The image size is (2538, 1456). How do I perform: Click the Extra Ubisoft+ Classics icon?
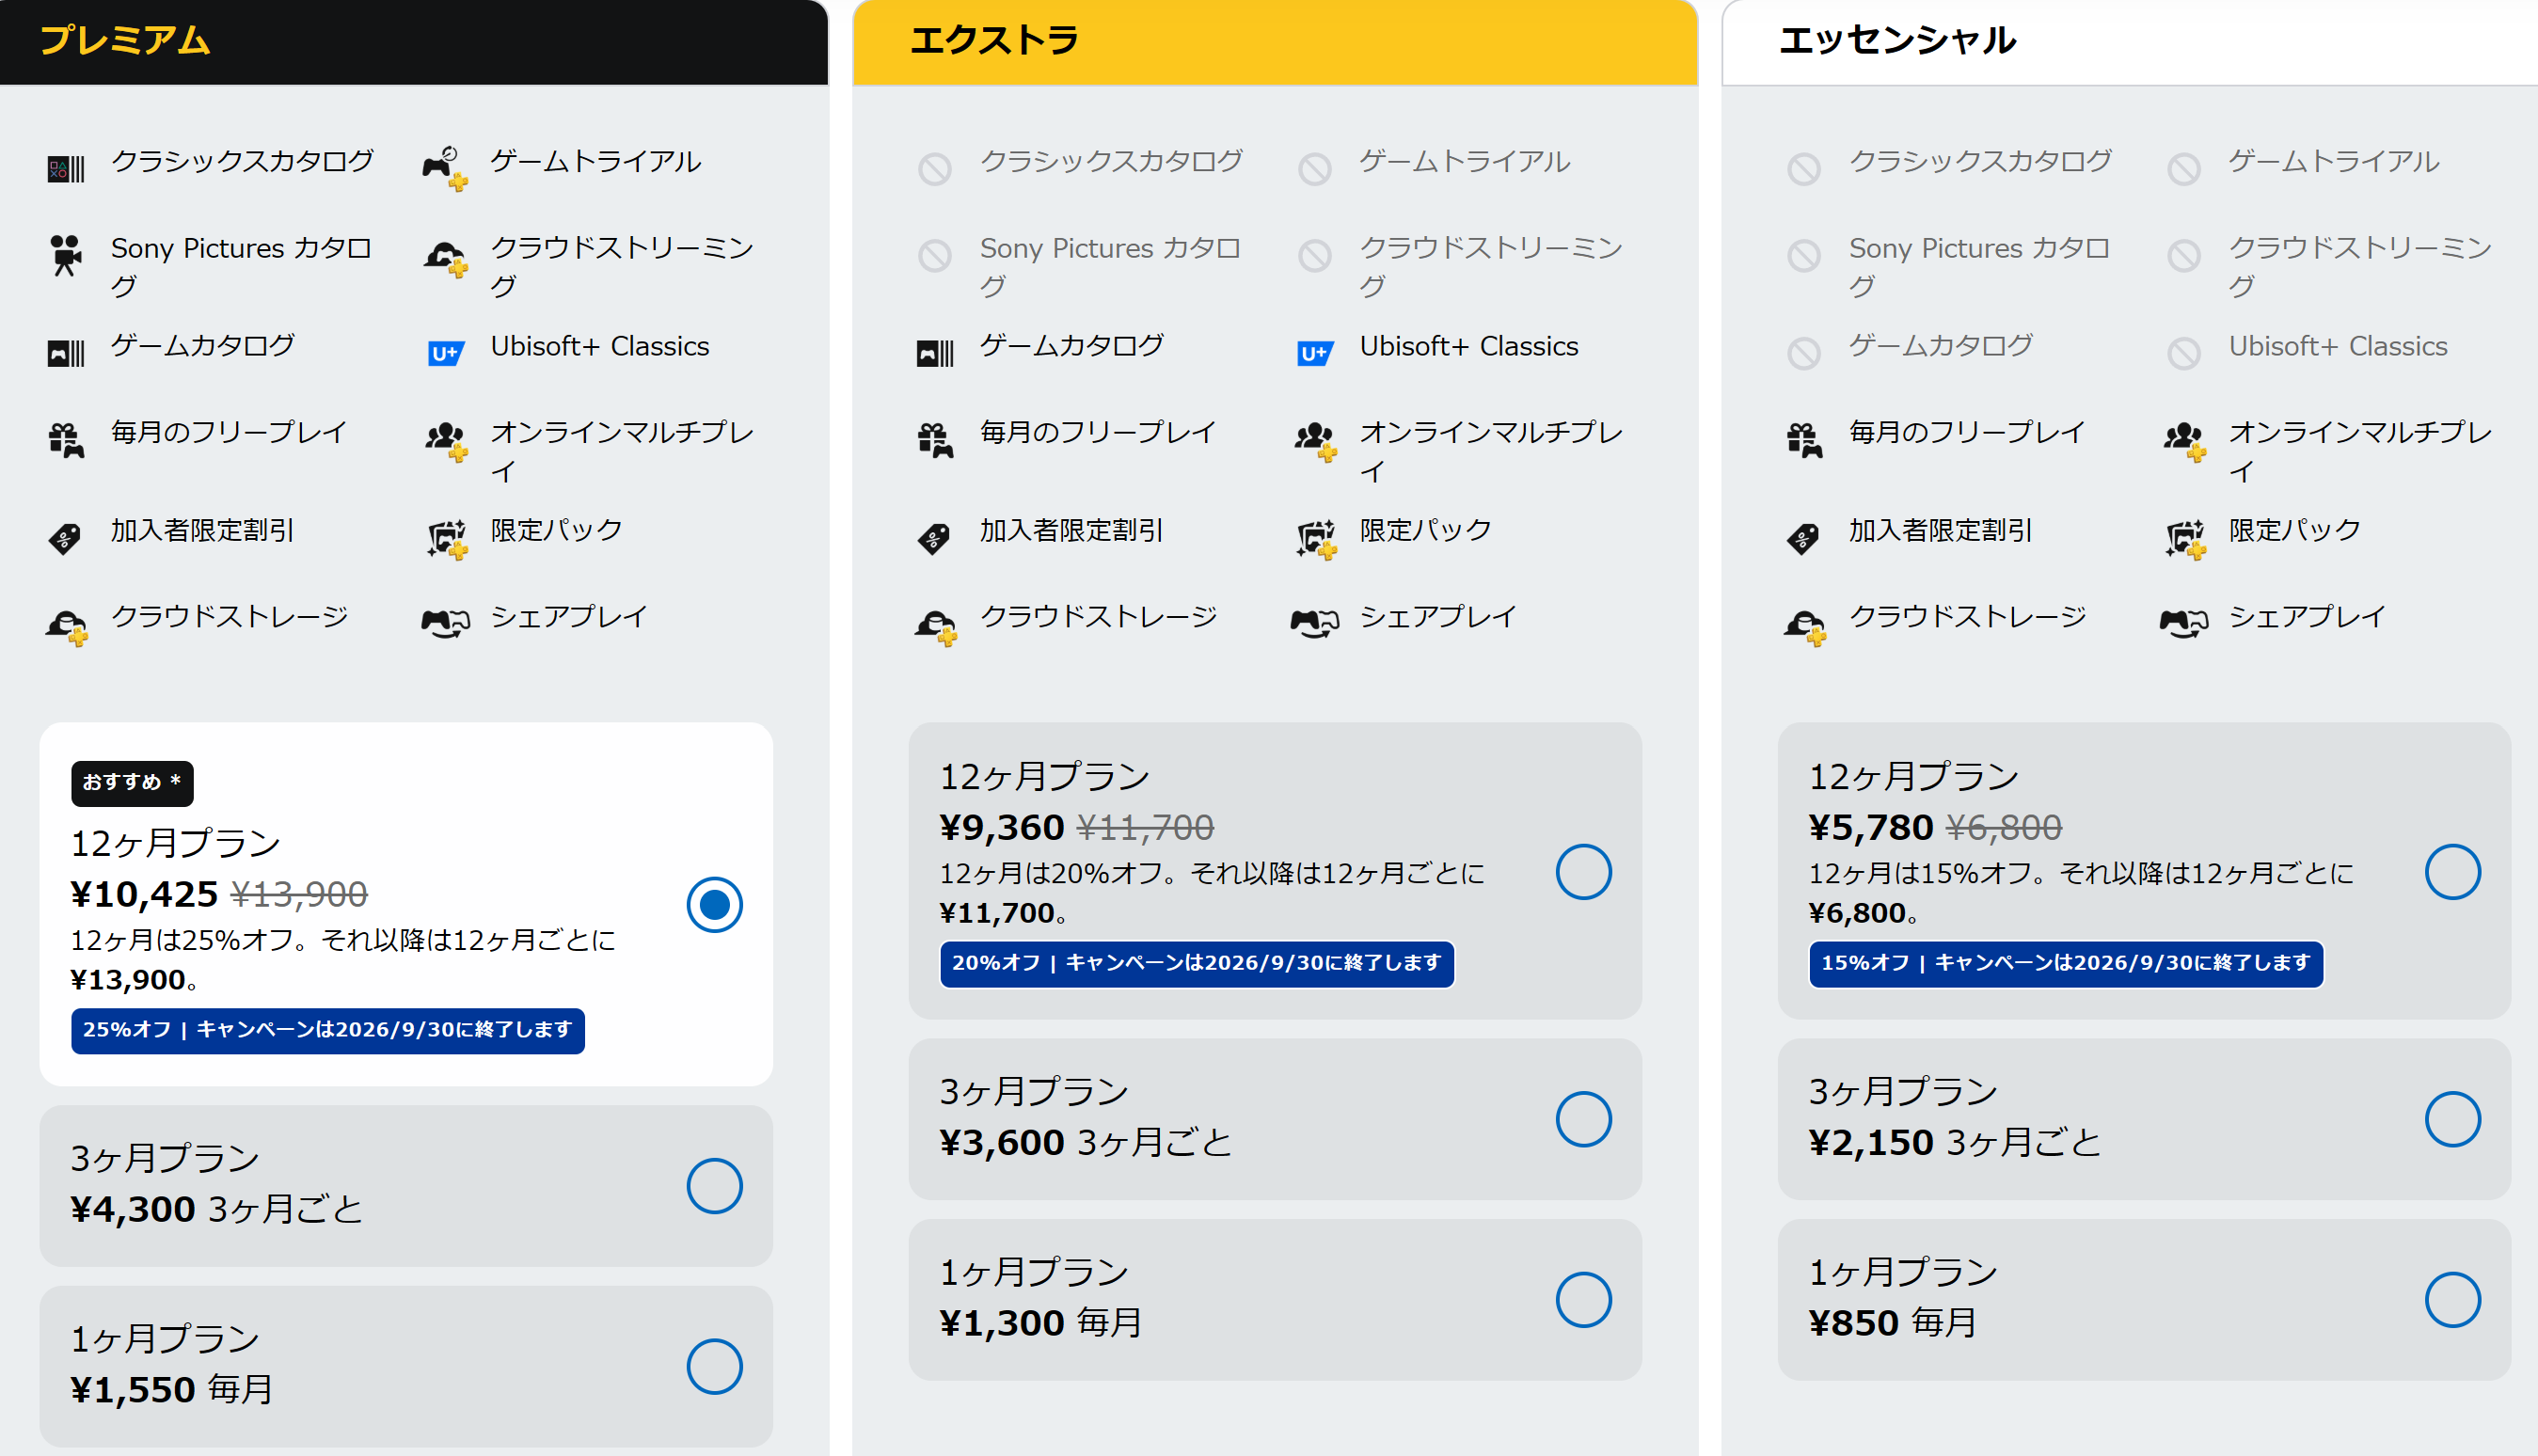coord(1314,353)
